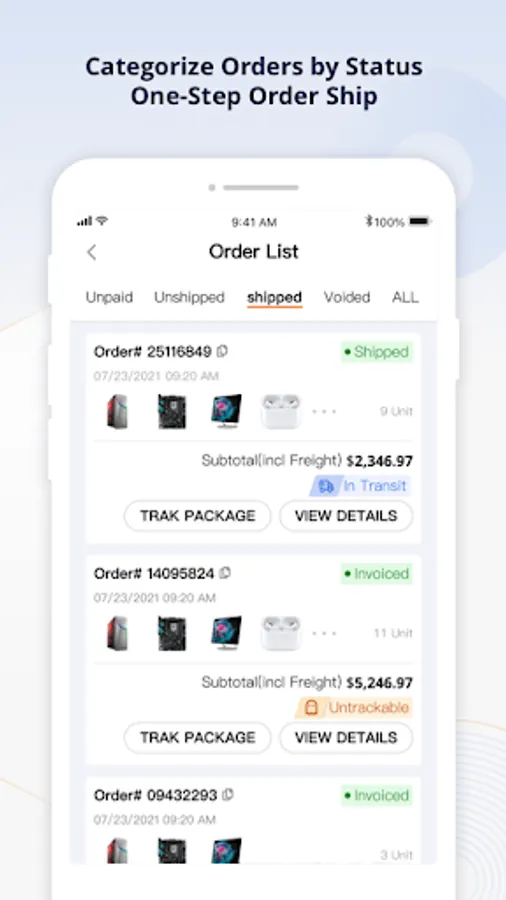Show the ALL orders tab
The width and height of the screenshot is (506, 900).
point(405,297)
